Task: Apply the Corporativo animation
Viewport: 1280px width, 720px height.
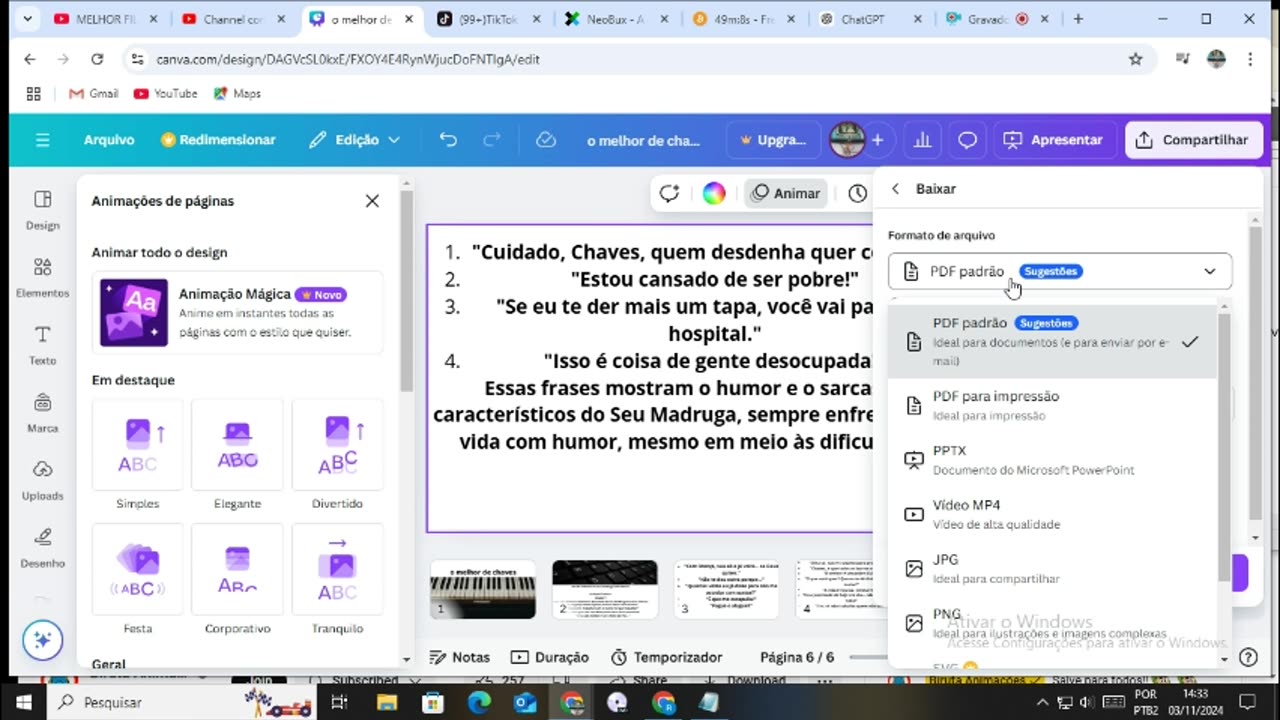Action: [x=237, y=580]
